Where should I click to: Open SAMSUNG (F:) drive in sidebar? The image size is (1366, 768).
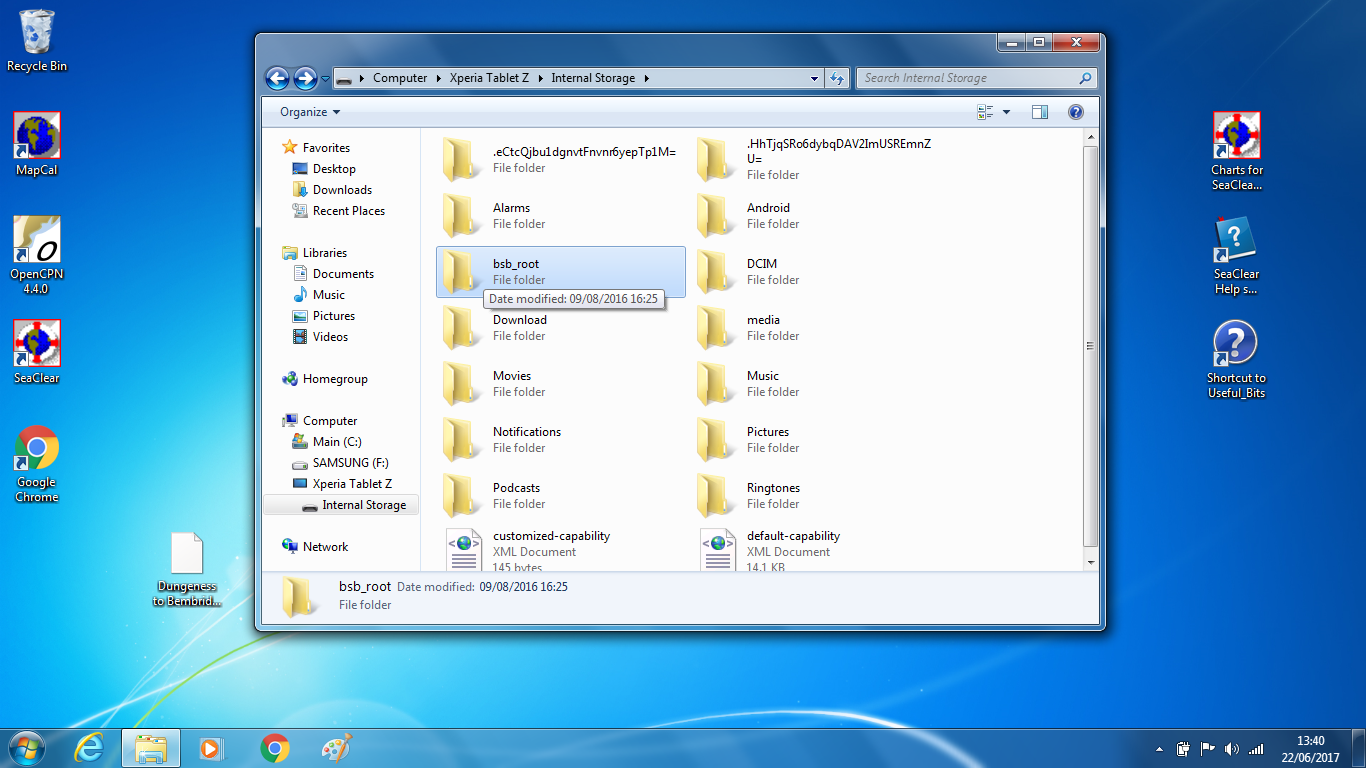350,463
